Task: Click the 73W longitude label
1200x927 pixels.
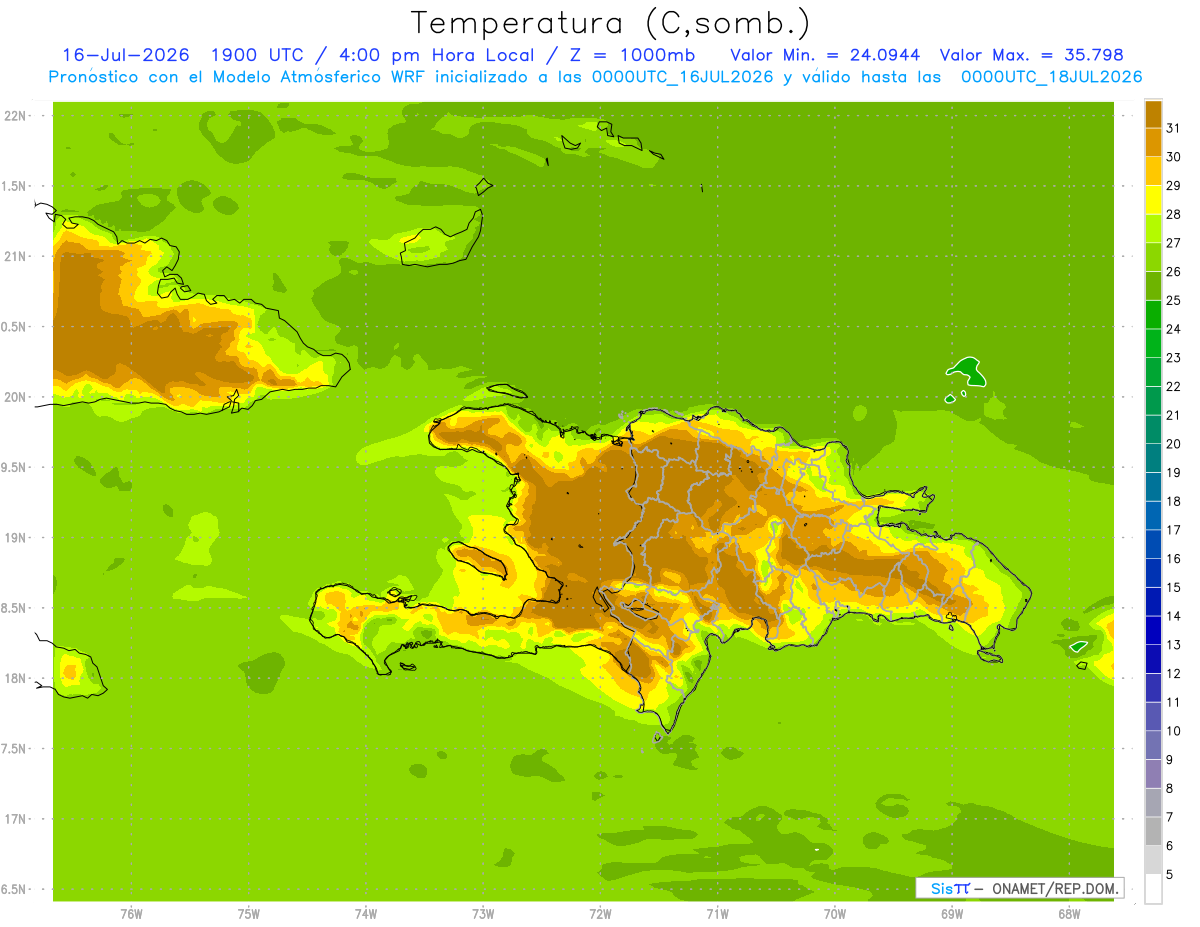Action: [483, 913]
